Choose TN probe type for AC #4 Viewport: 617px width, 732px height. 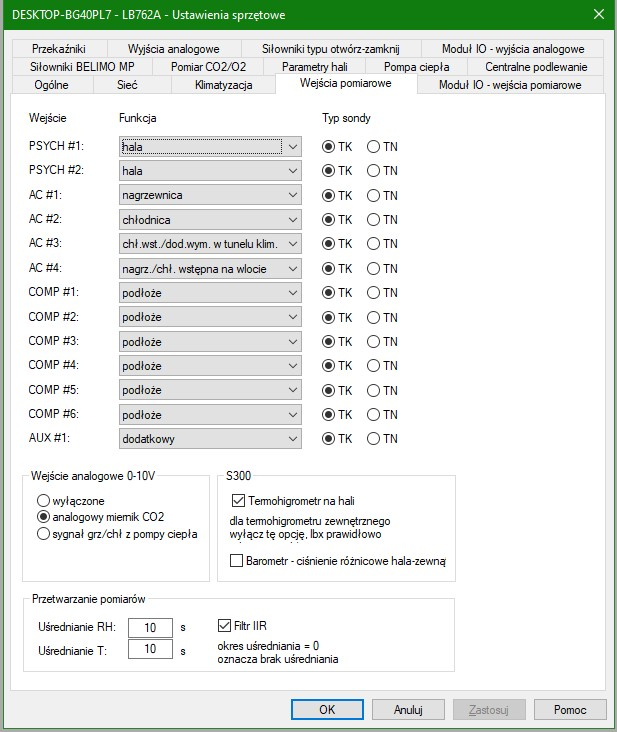tap(375, 268)
